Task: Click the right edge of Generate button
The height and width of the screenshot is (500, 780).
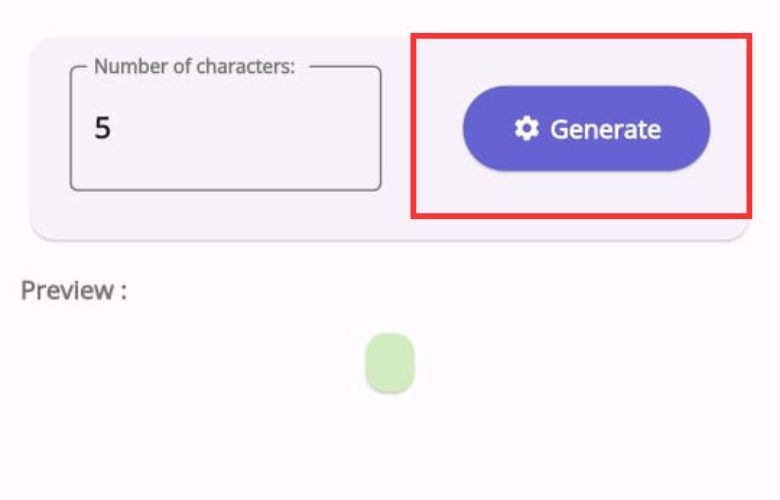Action: coord(698,129)
